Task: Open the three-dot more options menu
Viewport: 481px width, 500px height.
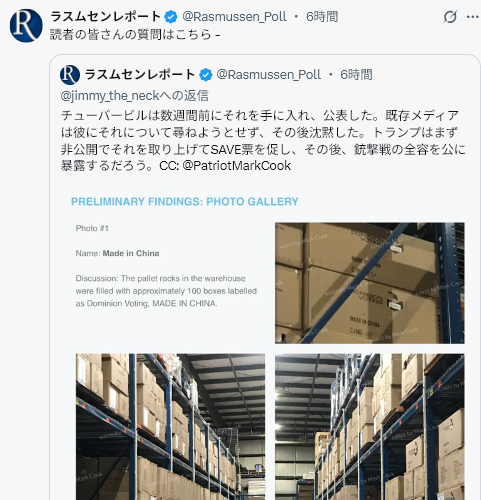Action: [x=473, y=17]
